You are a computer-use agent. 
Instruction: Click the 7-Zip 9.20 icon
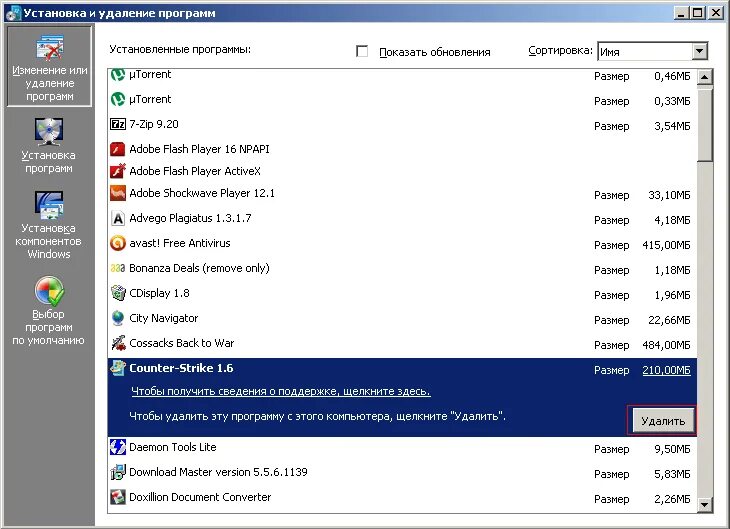click(118, 124)
